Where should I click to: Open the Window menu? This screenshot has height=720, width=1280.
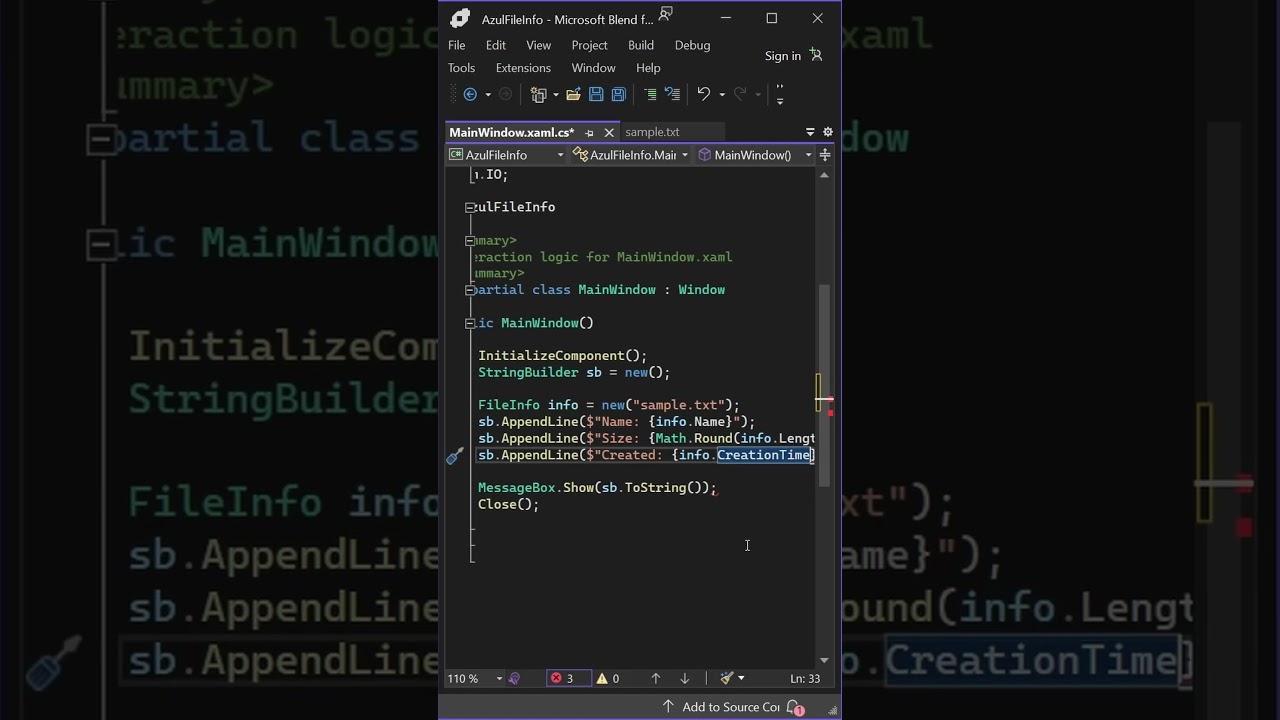coord(593,68)
